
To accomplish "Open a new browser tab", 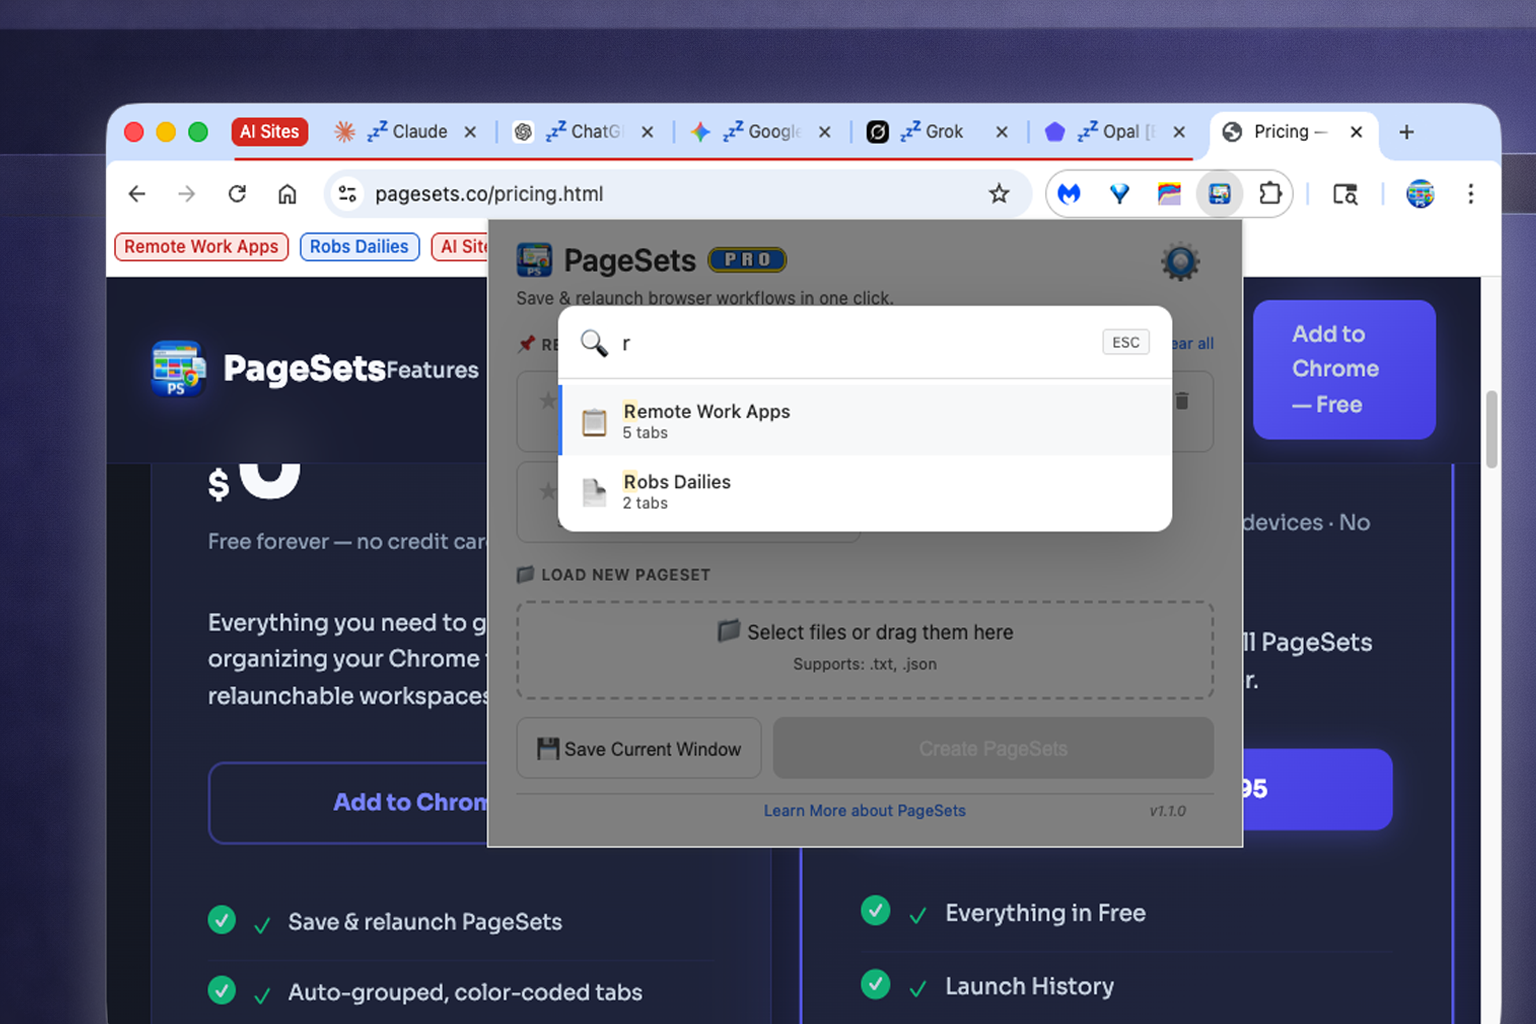I will point(1406,132).
